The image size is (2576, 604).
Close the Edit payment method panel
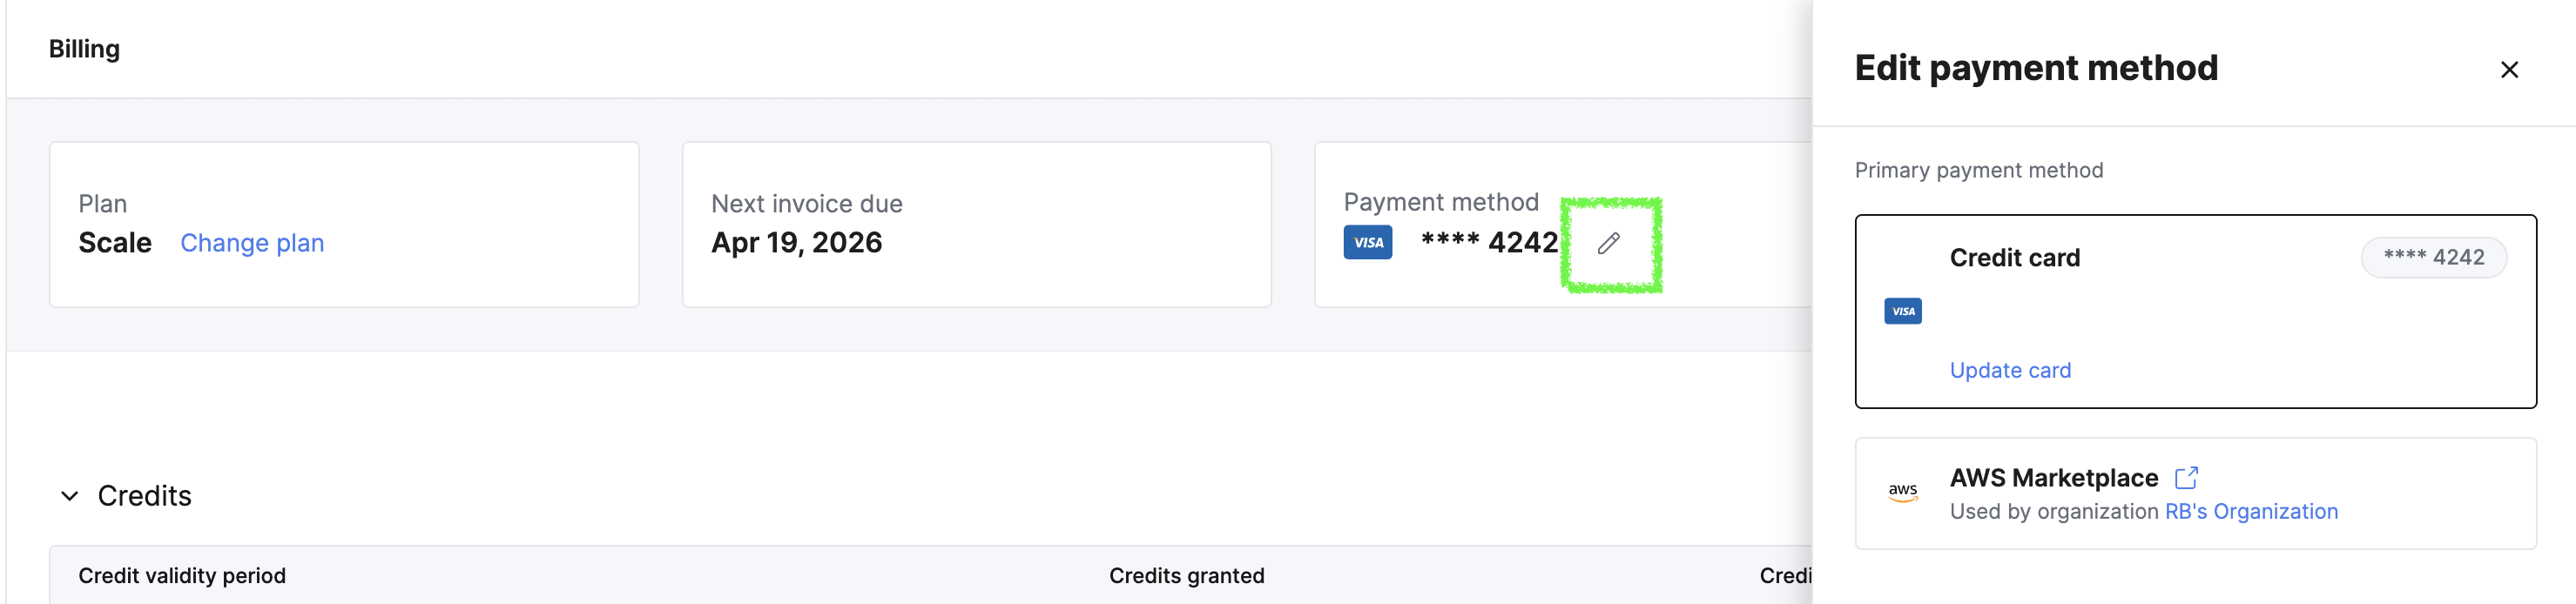[x=2508, y=70]
